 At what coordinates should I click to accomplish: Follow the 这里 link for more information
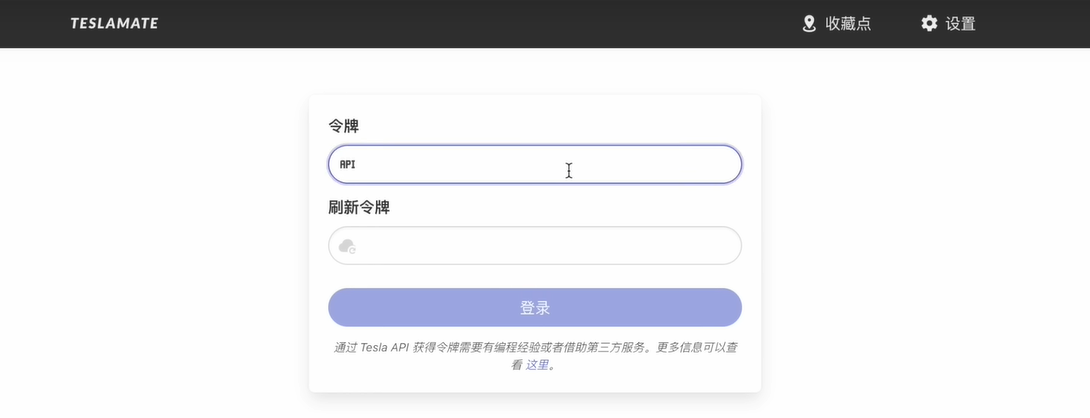[x=537, y=365]
